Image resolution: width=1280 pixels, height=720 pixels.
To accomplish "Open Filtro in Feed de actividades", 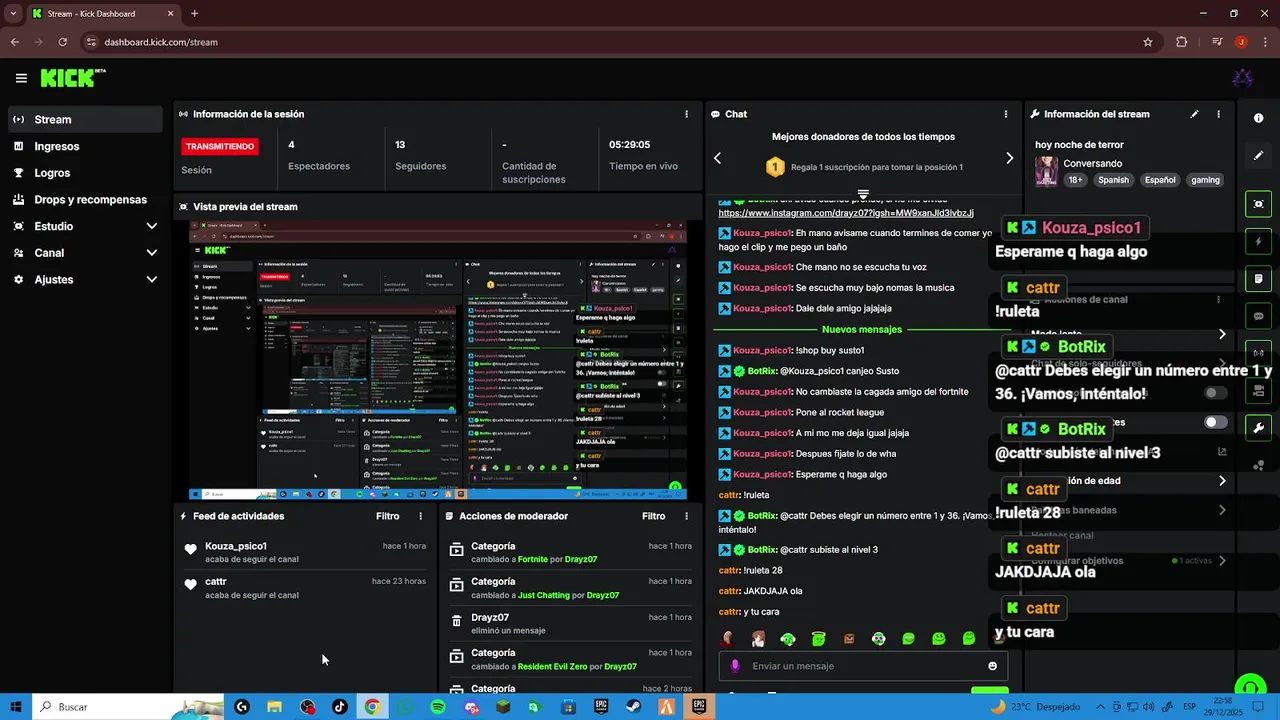I will 387,516.
